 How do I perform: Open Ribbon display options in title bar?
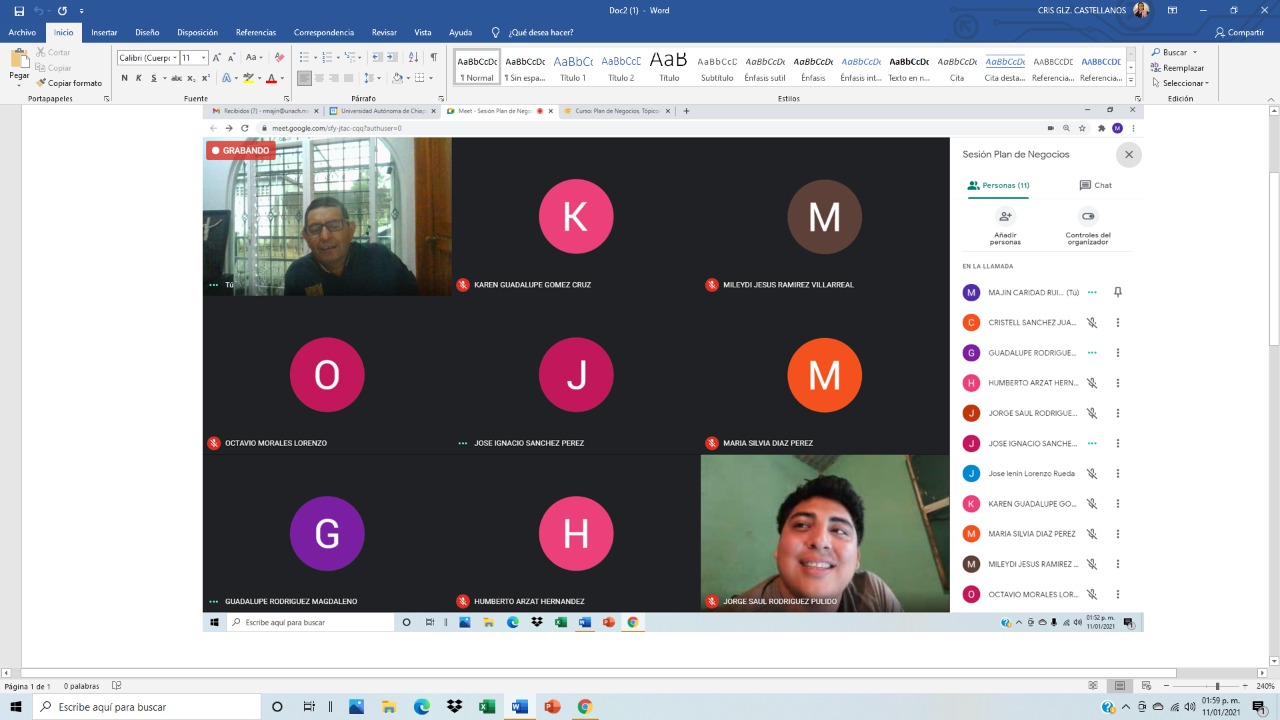(x=1172, y=11)
